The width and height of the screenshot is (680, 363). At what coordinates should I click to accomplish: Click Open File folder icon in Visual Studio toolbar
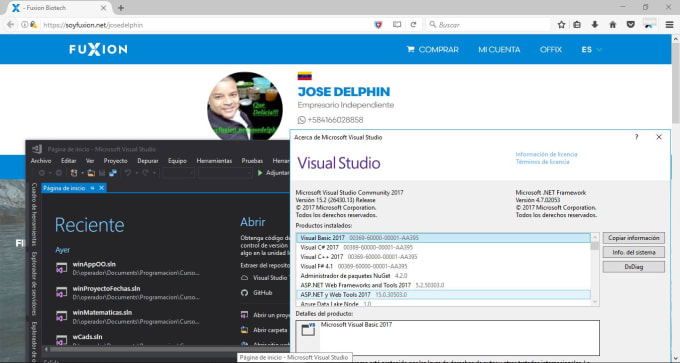point(91,173)
